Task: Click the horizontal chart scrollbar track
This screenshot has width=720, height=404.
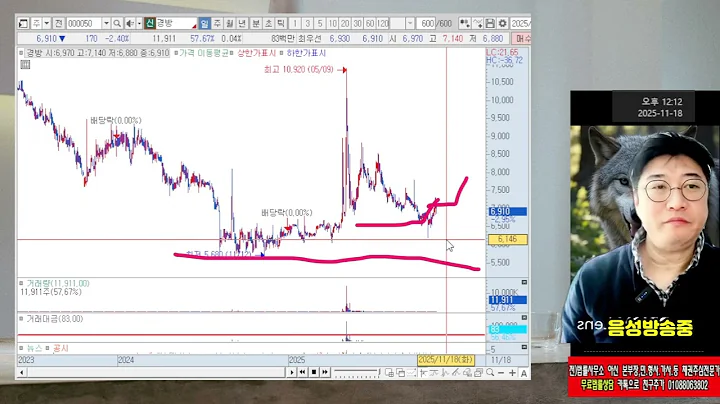Action: [x=156, y=372]
